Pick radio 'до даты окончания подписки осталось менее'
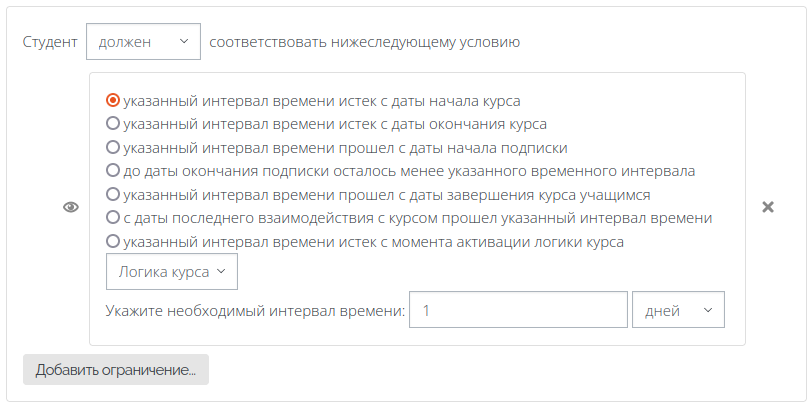This screenshot has width=812, height=407. (x=113, y=170)
